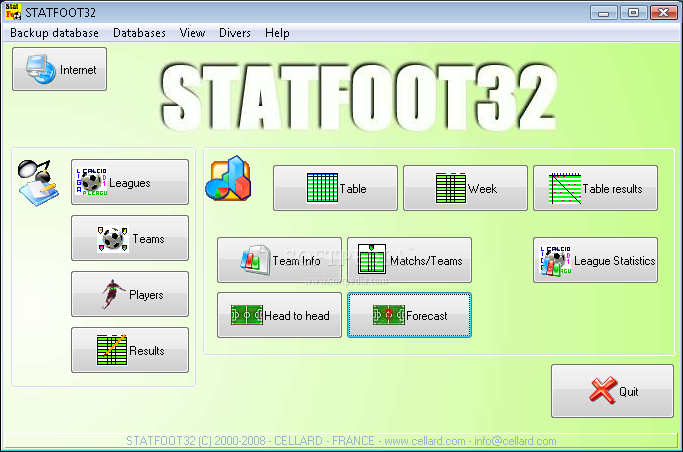Click the Matchs/Teams pitch icon

pos(372,260)
